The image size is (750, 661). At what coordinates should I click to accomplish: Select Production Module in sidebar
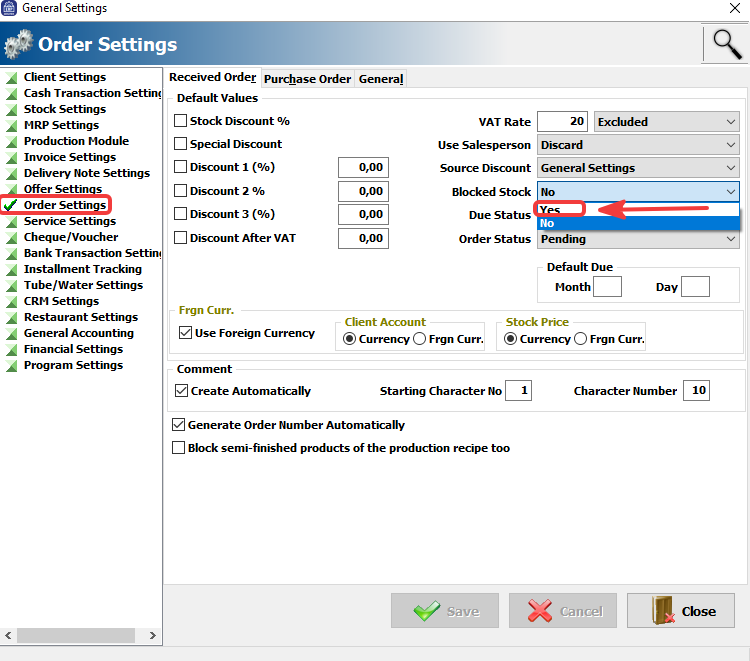tap(76, 141)
